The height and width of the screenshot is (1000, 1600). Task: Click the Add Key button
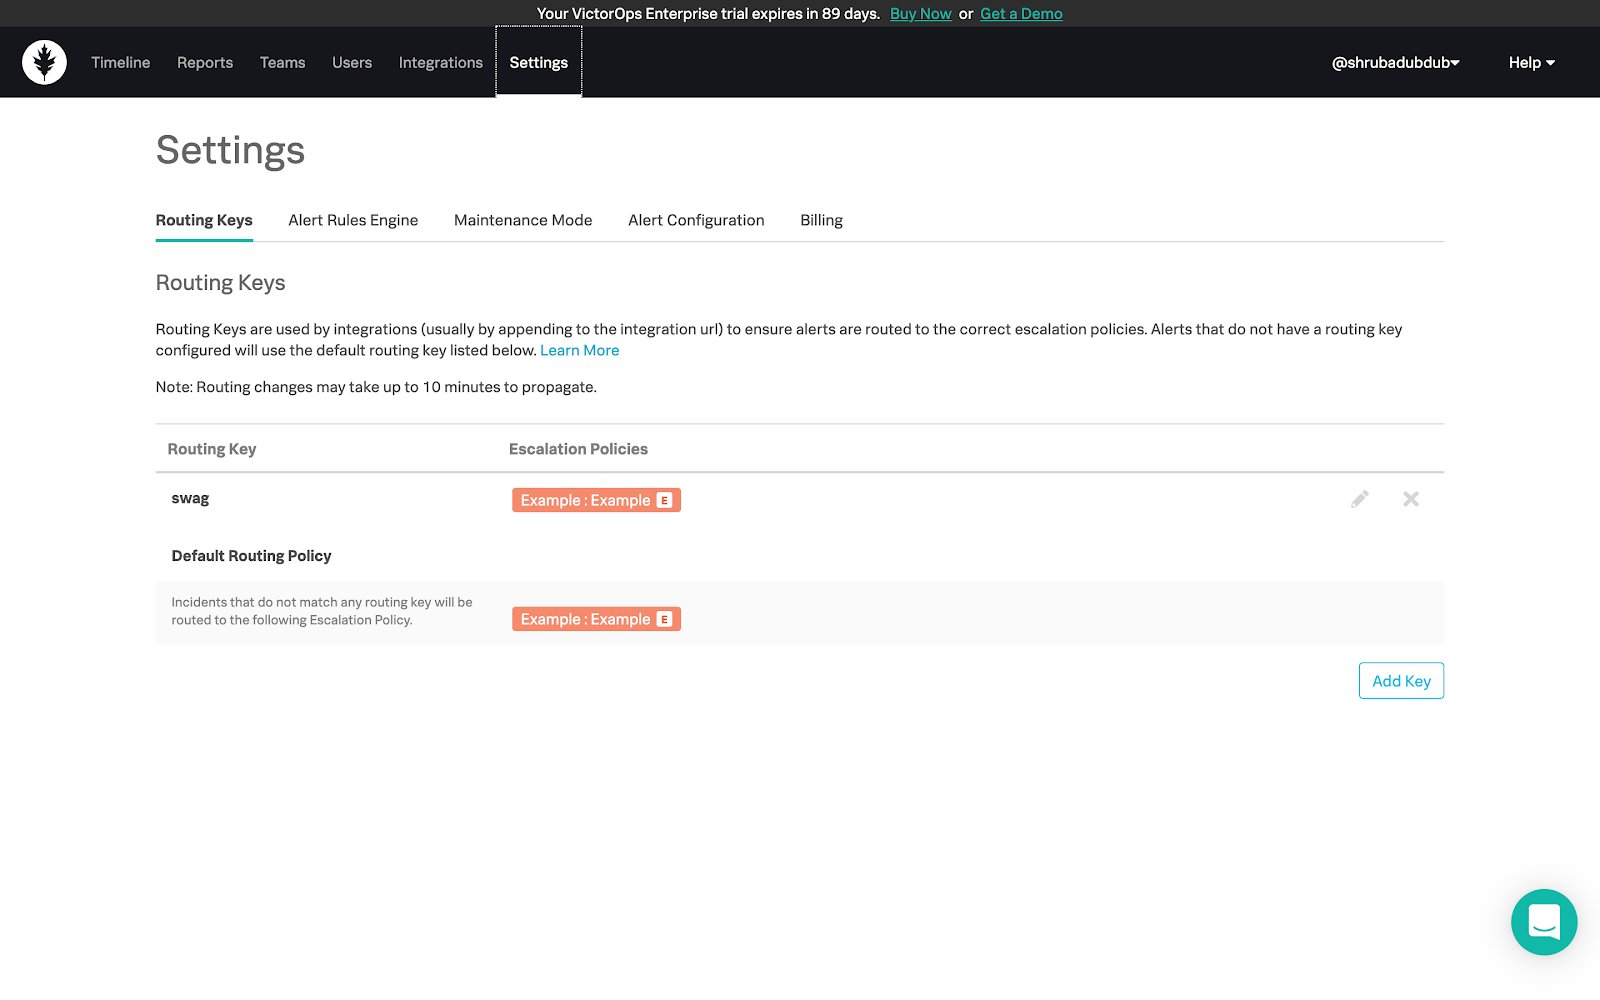point(1401,681)
